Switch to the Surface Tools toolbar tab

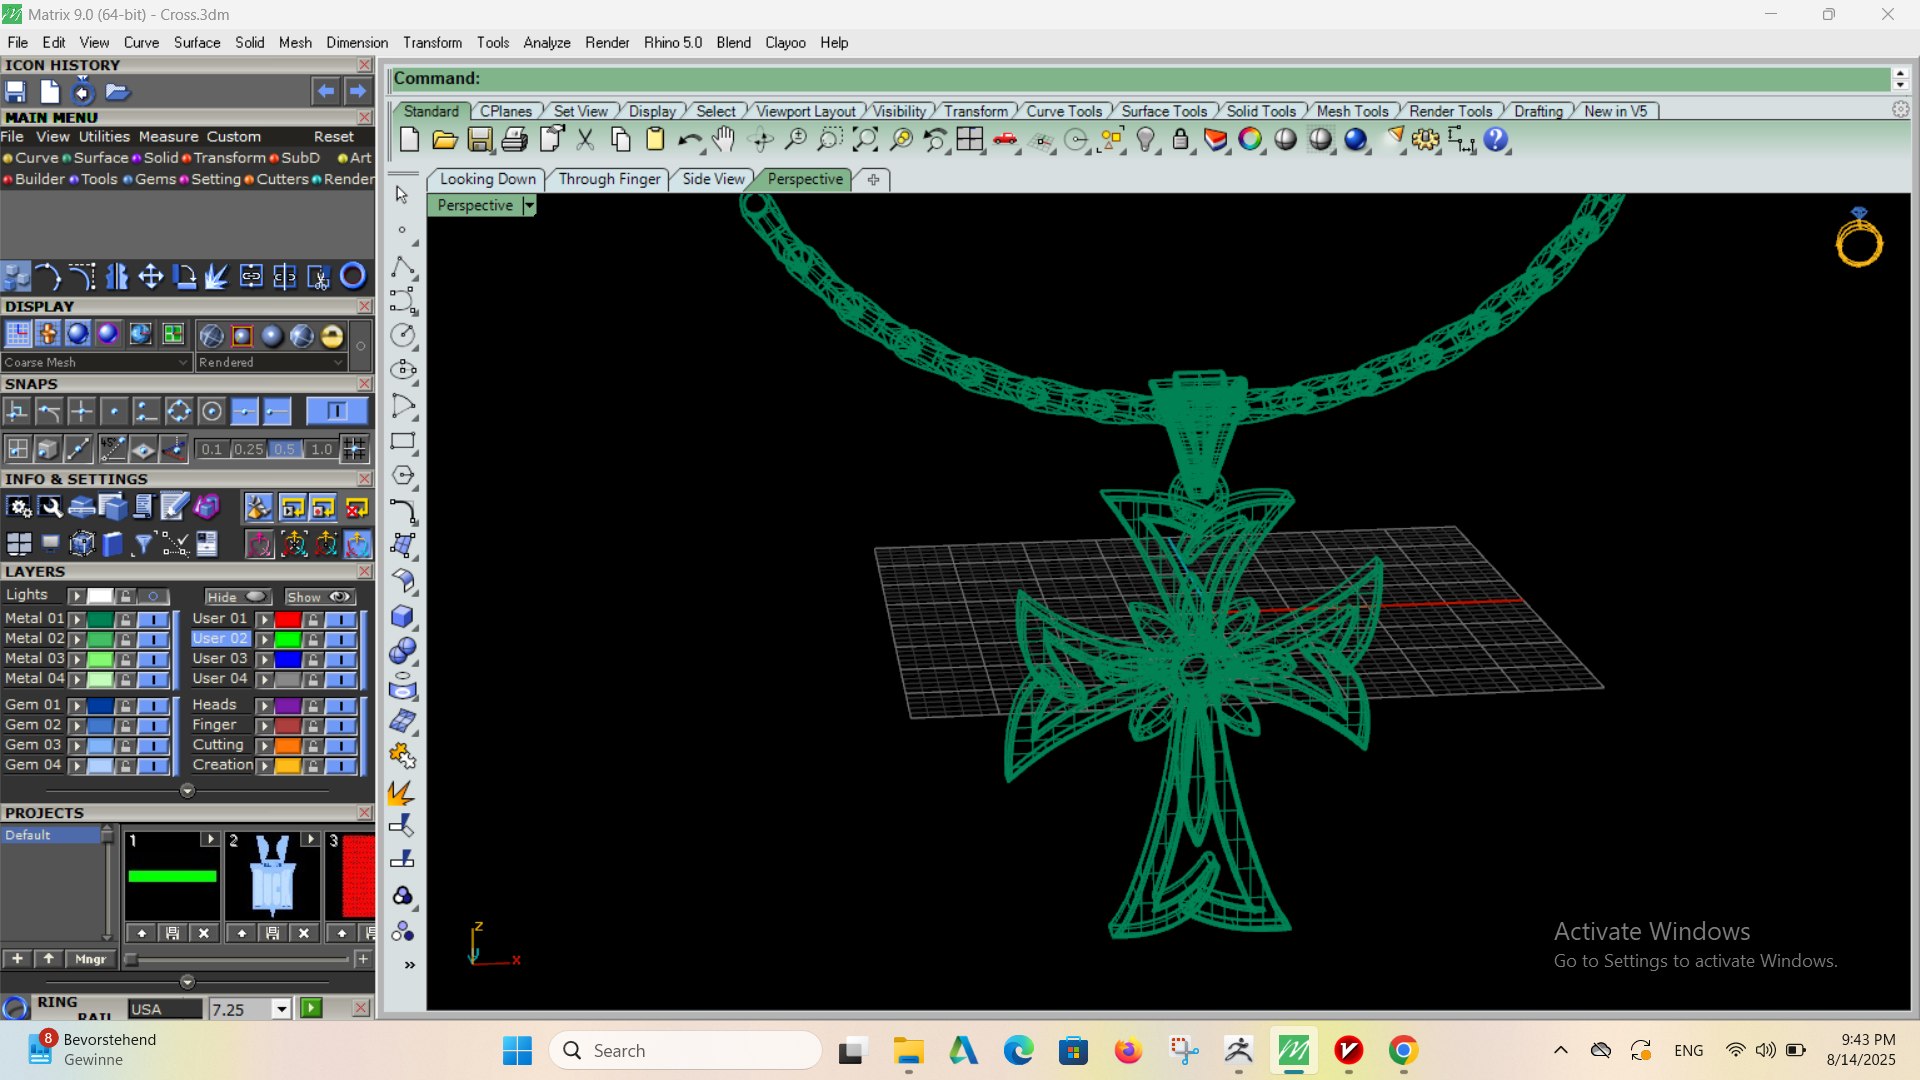1163,111
